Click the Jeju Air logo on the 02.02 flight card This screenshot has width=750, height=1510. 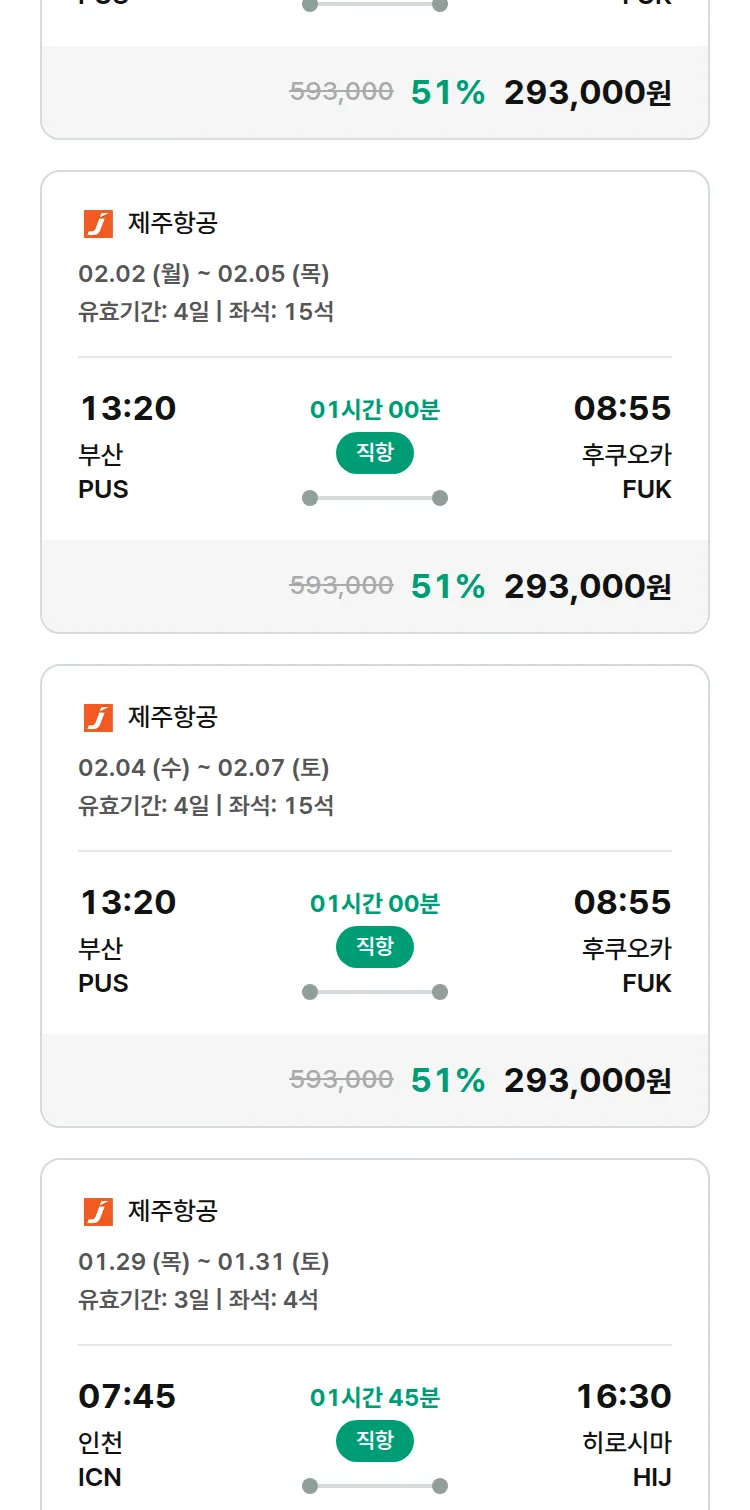(98, 224)
